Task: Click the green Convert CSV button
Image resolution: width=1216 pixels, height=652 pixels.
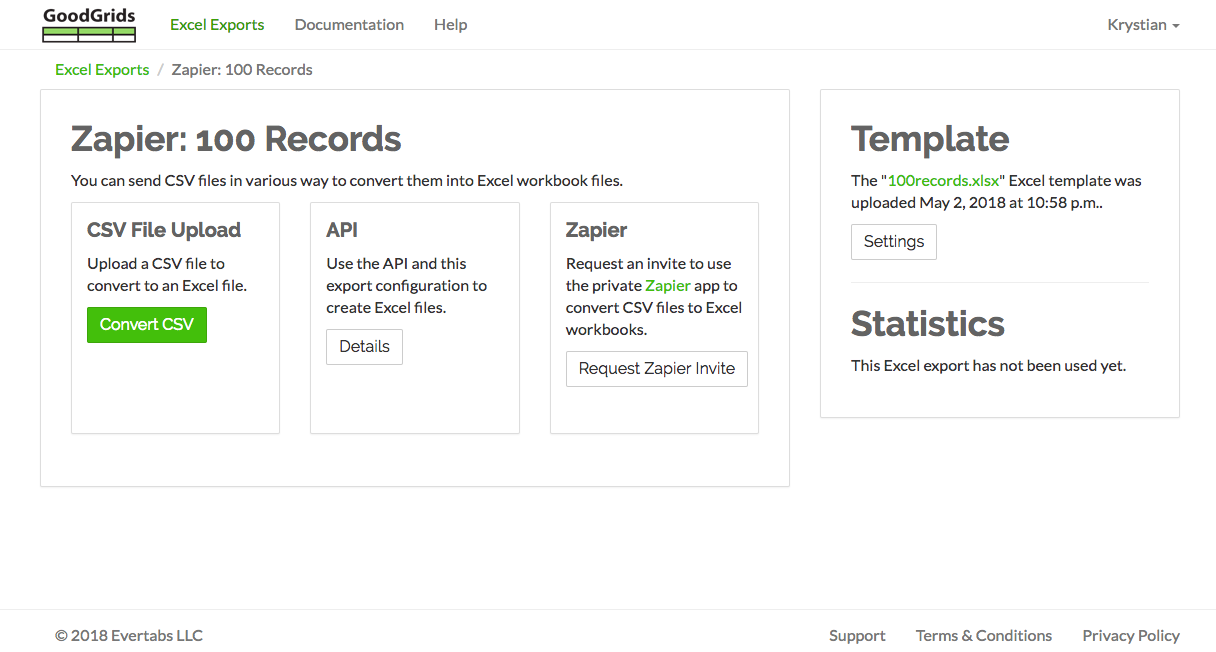Action: coord(147,325)
